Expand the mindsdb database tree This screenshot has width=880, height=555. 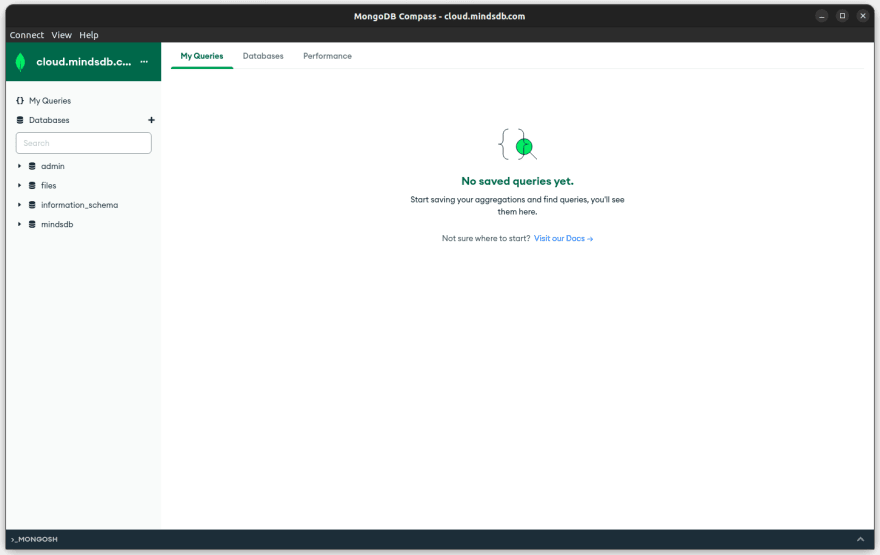(19, 224)
